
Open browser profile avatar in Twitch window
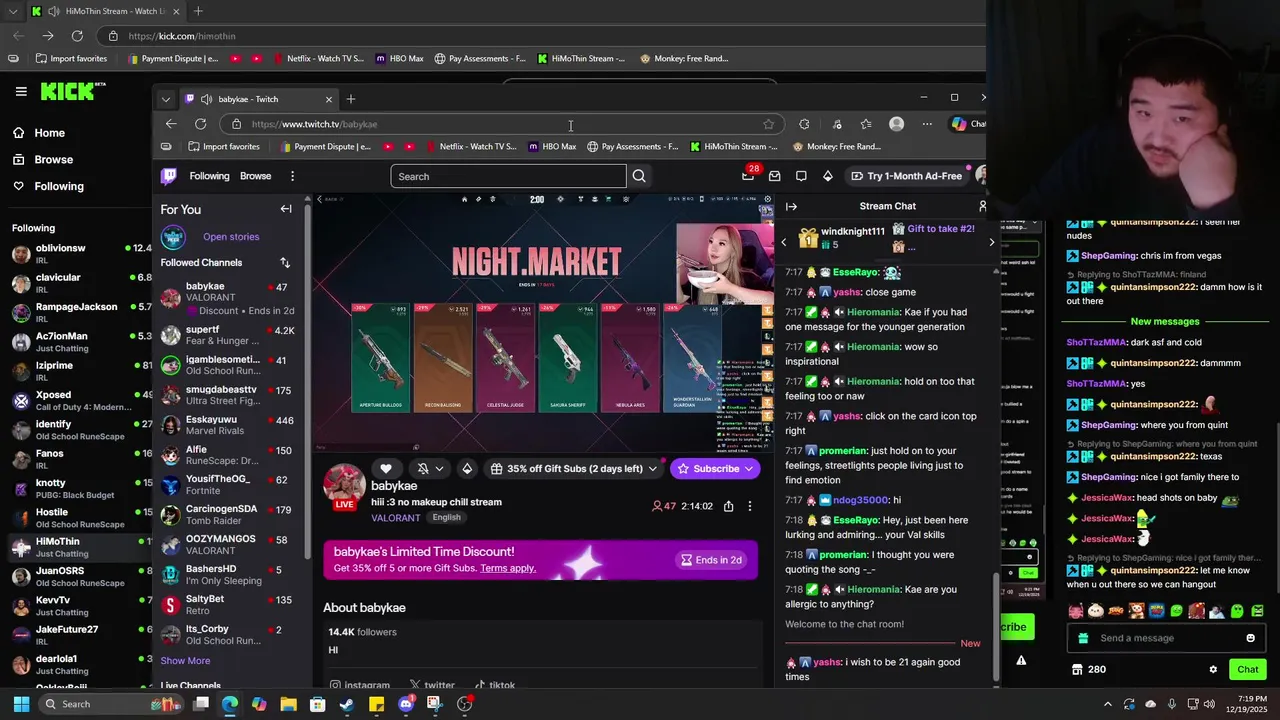point(896,124)
